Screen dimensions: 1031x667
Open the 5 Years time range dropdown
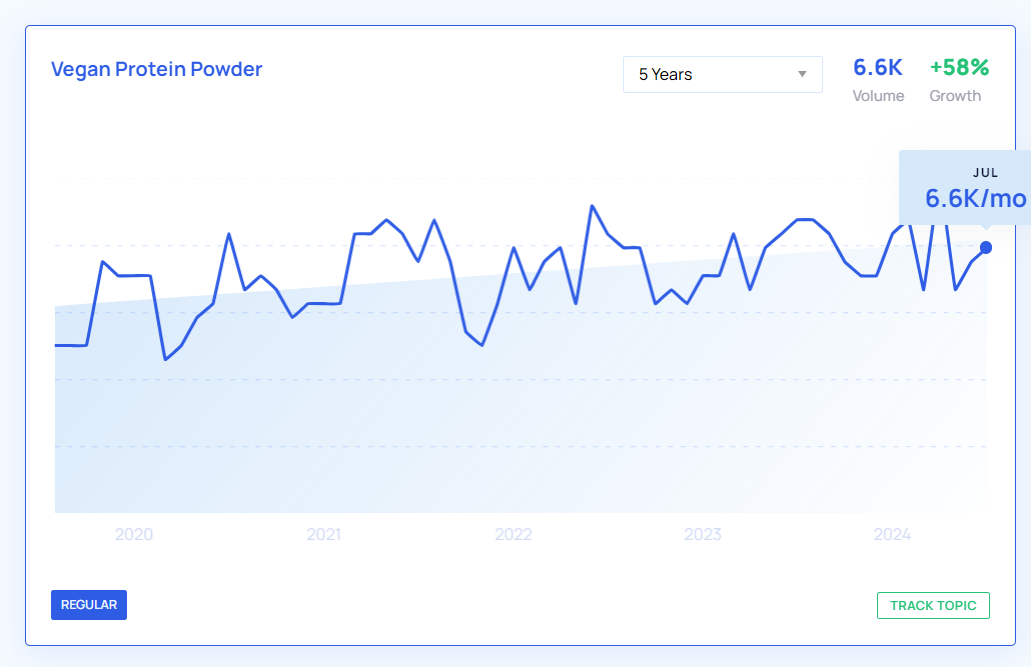point(722,74)
